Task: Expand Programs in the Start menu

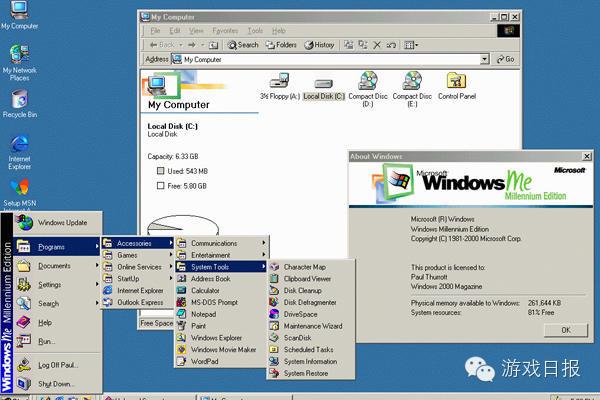Action: [58, 247]
